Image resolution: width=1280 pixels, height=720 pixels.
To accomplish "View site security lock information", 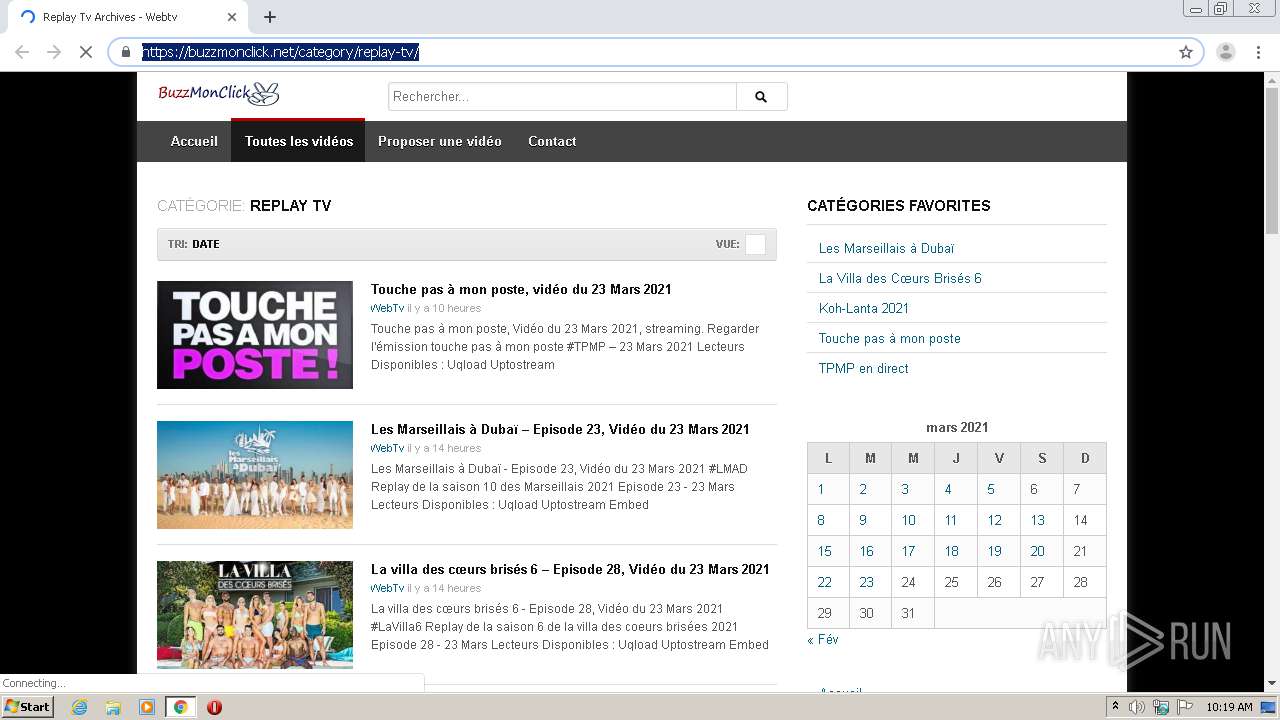I will (126, 52).
